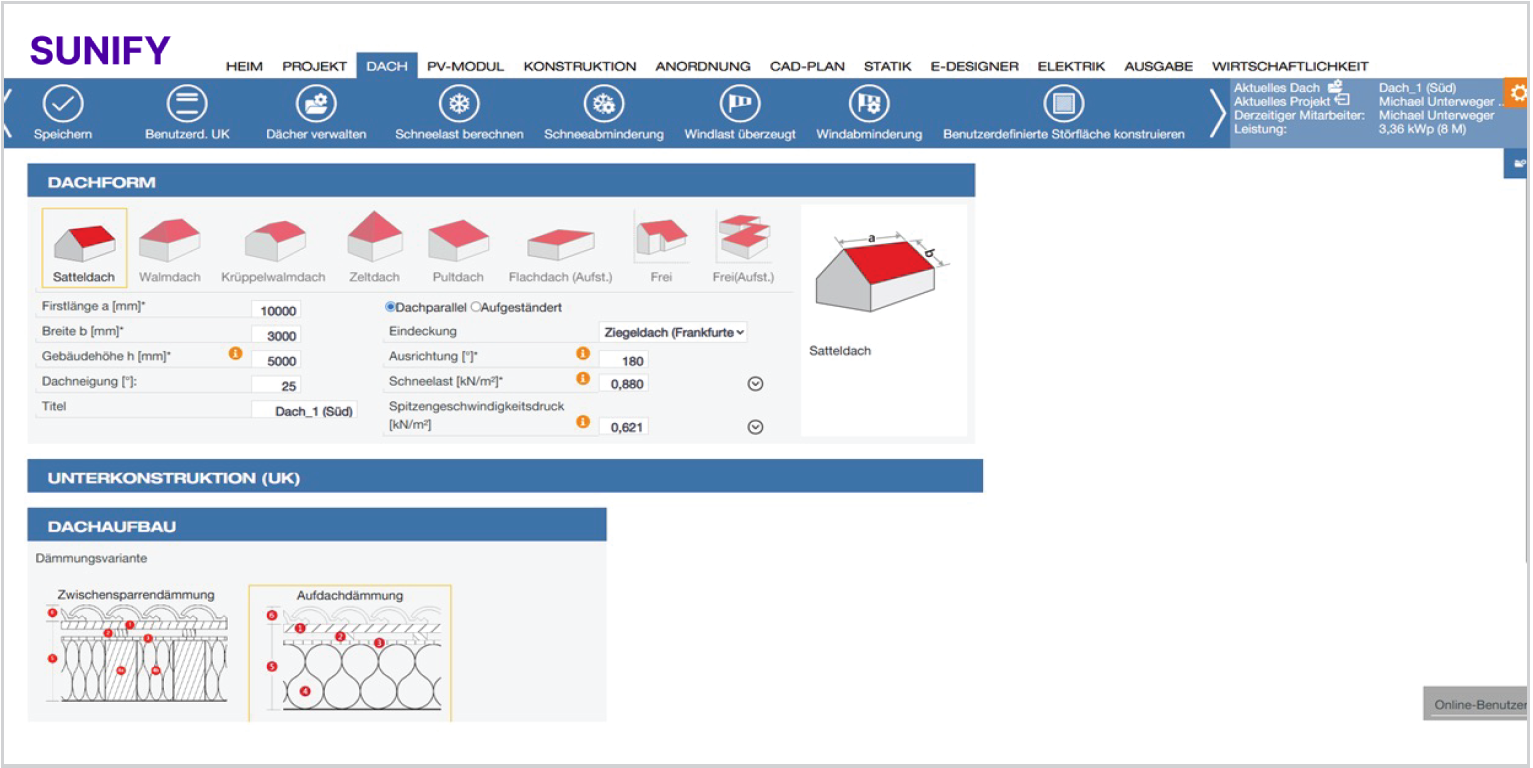
Task: Select Aufdachdämmung insulation variant
Action: point(350,652)
